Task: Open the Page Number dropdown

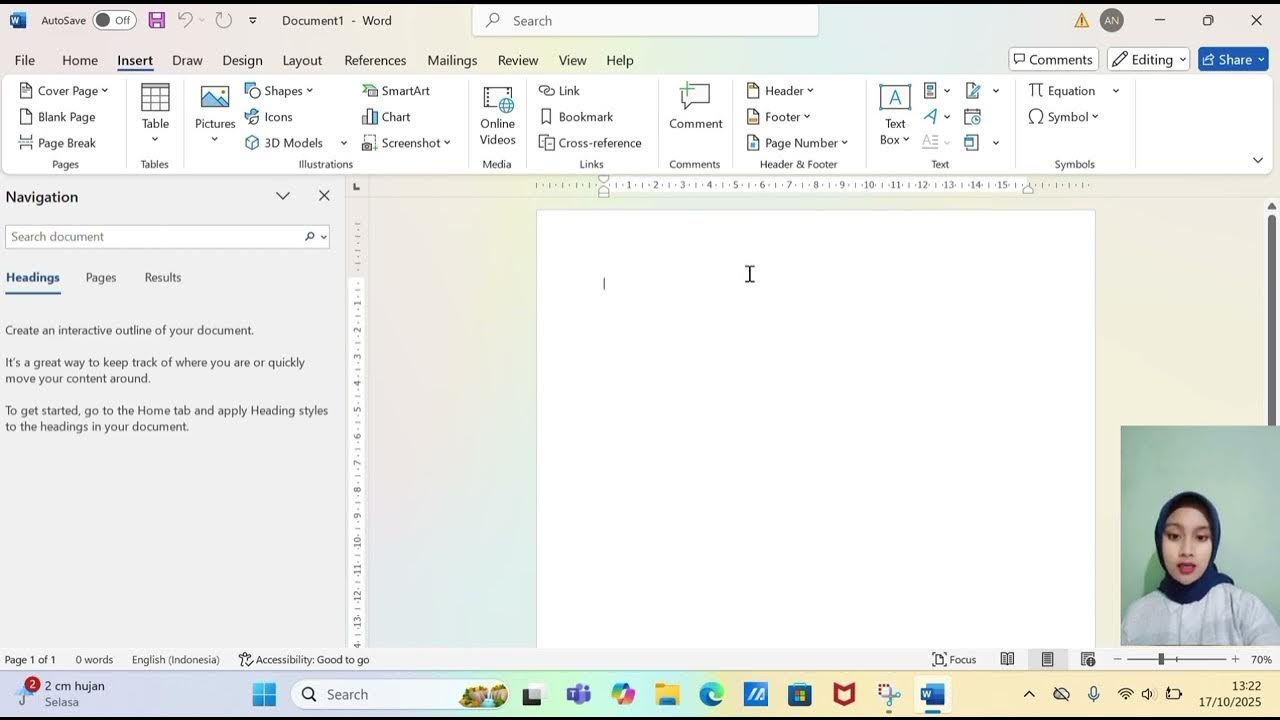Action: click(797, 143)
